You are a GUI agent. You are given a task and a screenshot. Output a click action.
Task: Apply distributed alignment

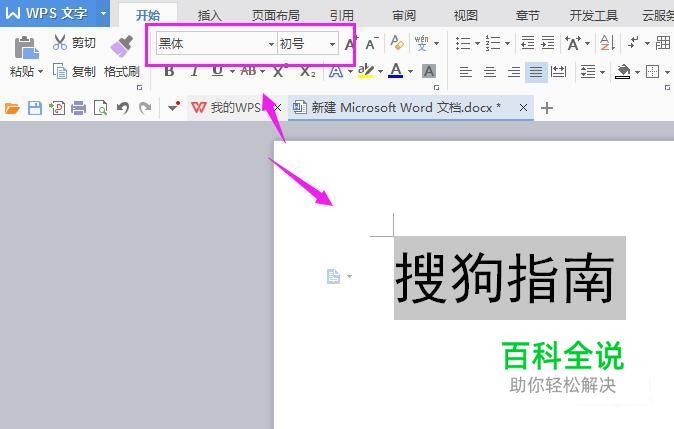[x=558, y=72]
